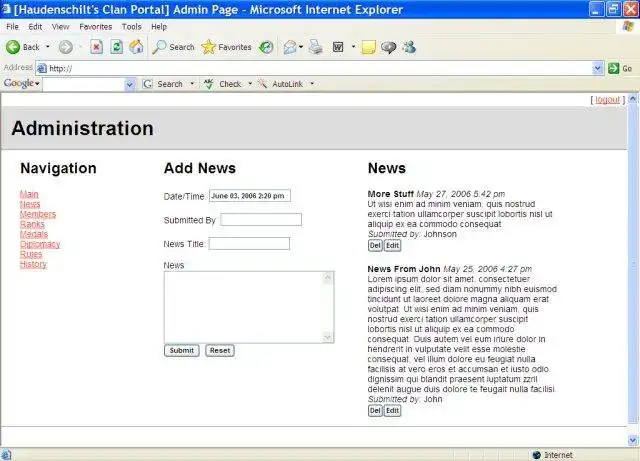Viewport: 640px width, 461px height.
Task: Follow the Diplomacy navigation link
Action: pos(40,244)
